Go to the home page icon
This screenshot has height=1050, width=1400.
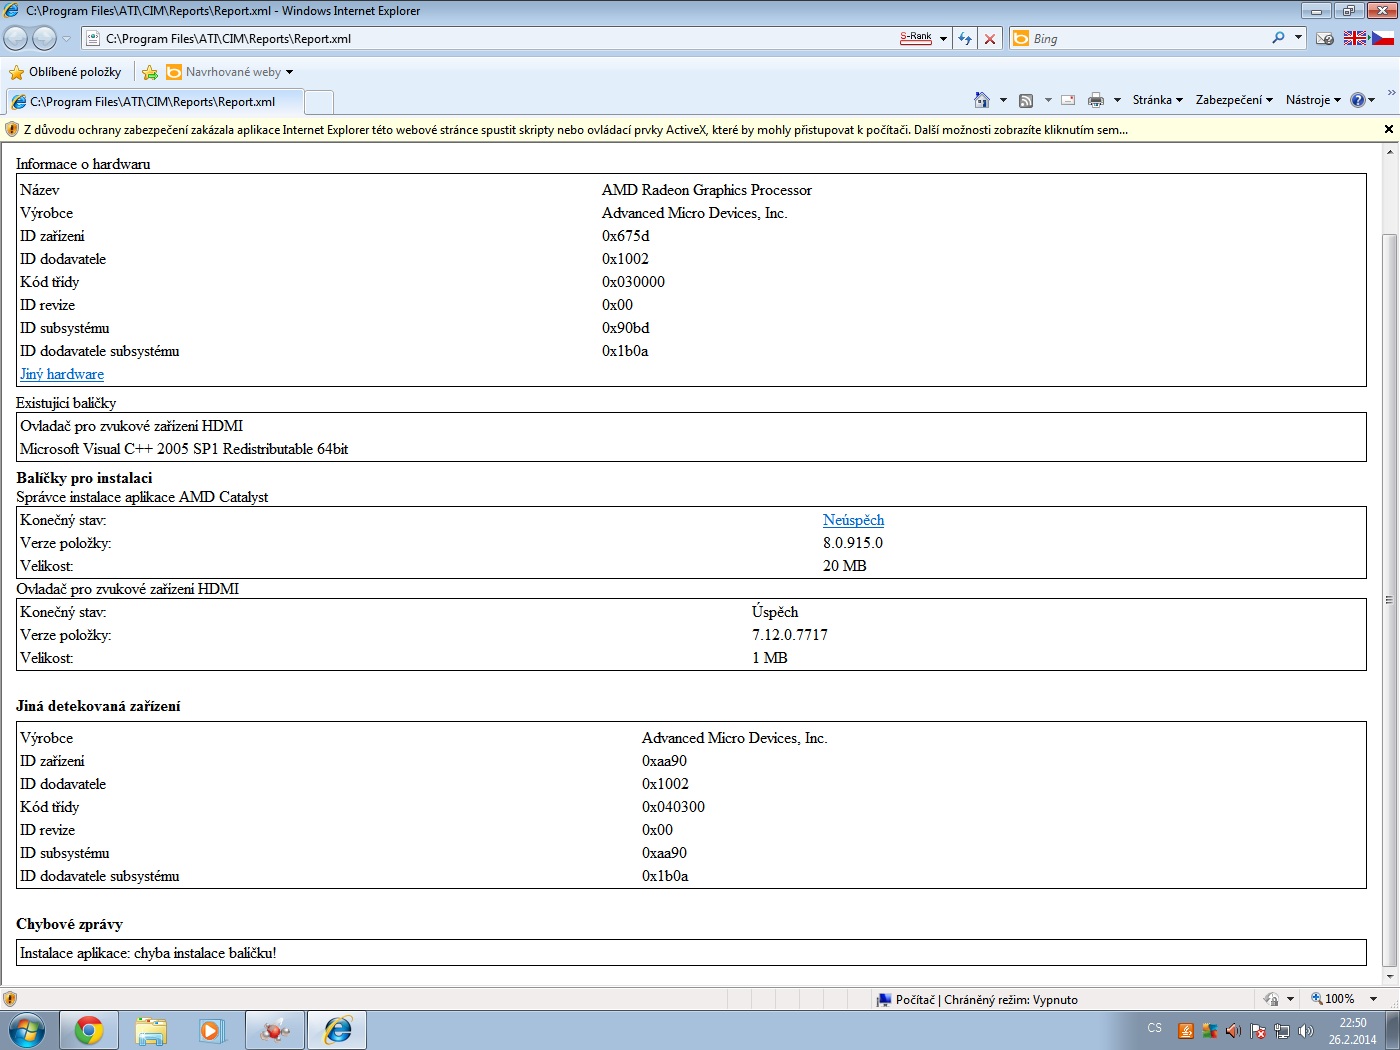click(x=982, y=100)
